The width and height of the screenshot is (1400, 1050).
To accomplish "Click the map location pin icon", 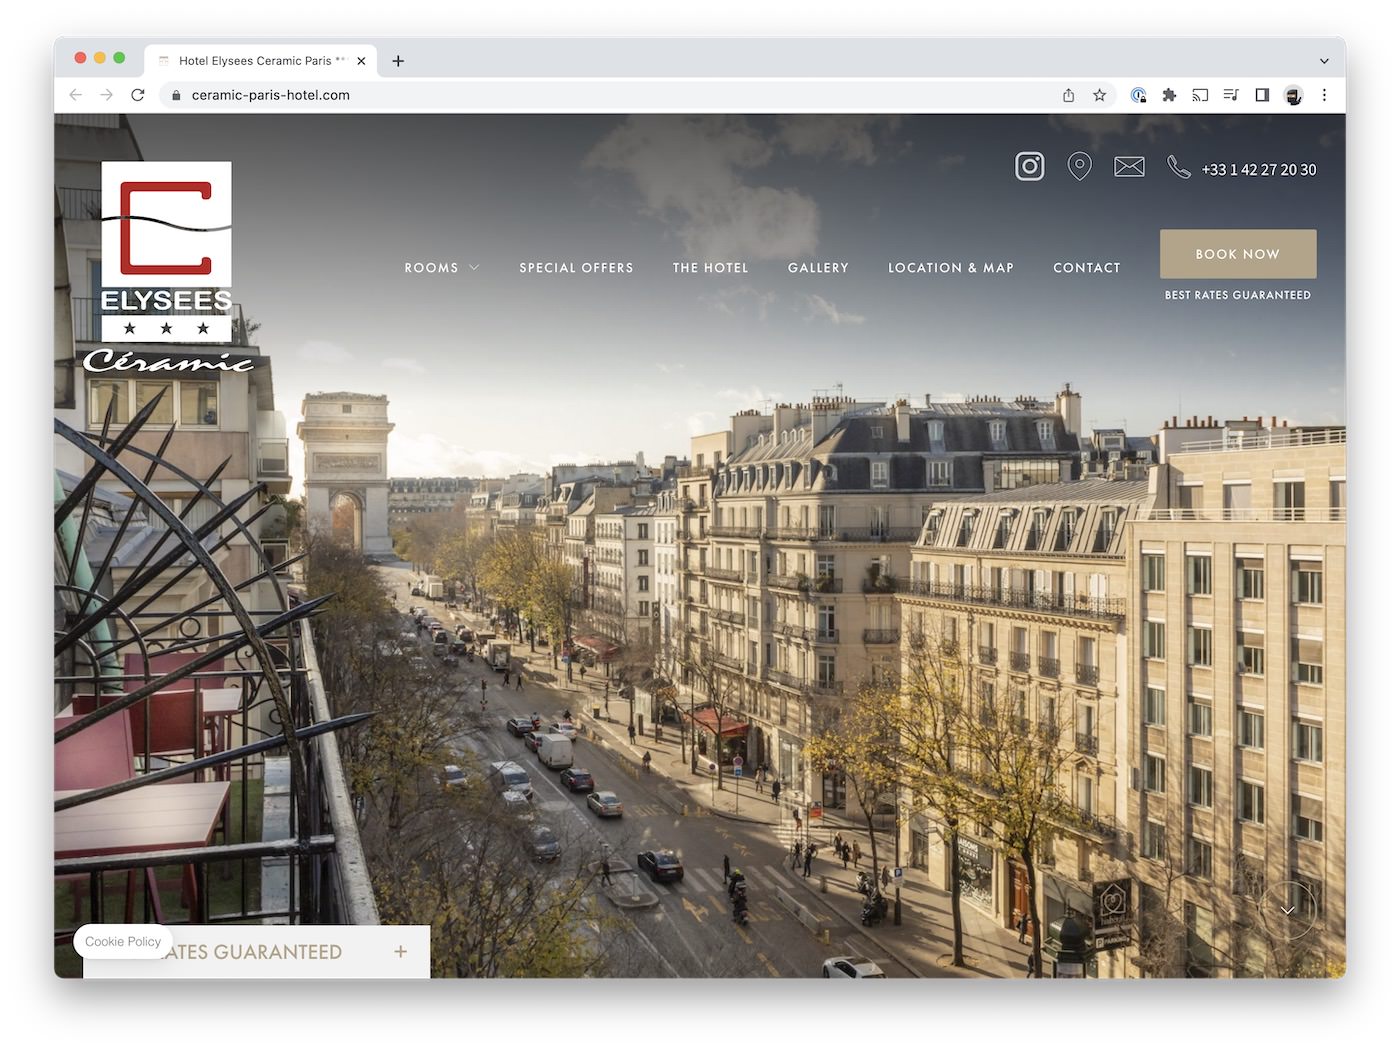I will (x=1079, y=166).
